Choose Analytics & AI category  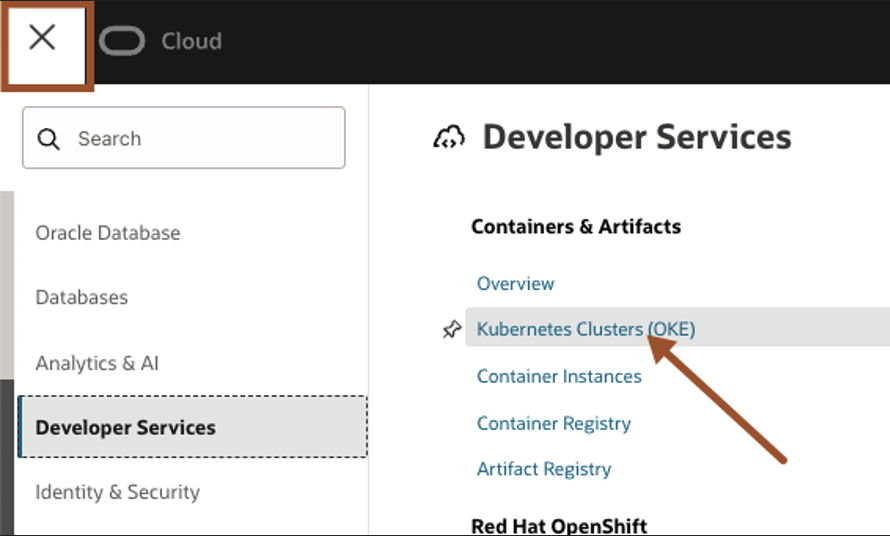(x=97, y=363)
